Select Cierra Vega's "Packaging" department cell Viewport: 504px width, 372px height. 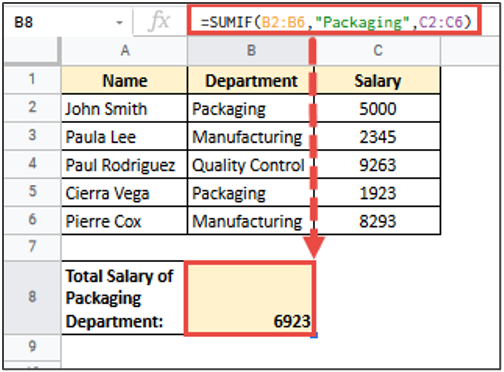[251, 192]
